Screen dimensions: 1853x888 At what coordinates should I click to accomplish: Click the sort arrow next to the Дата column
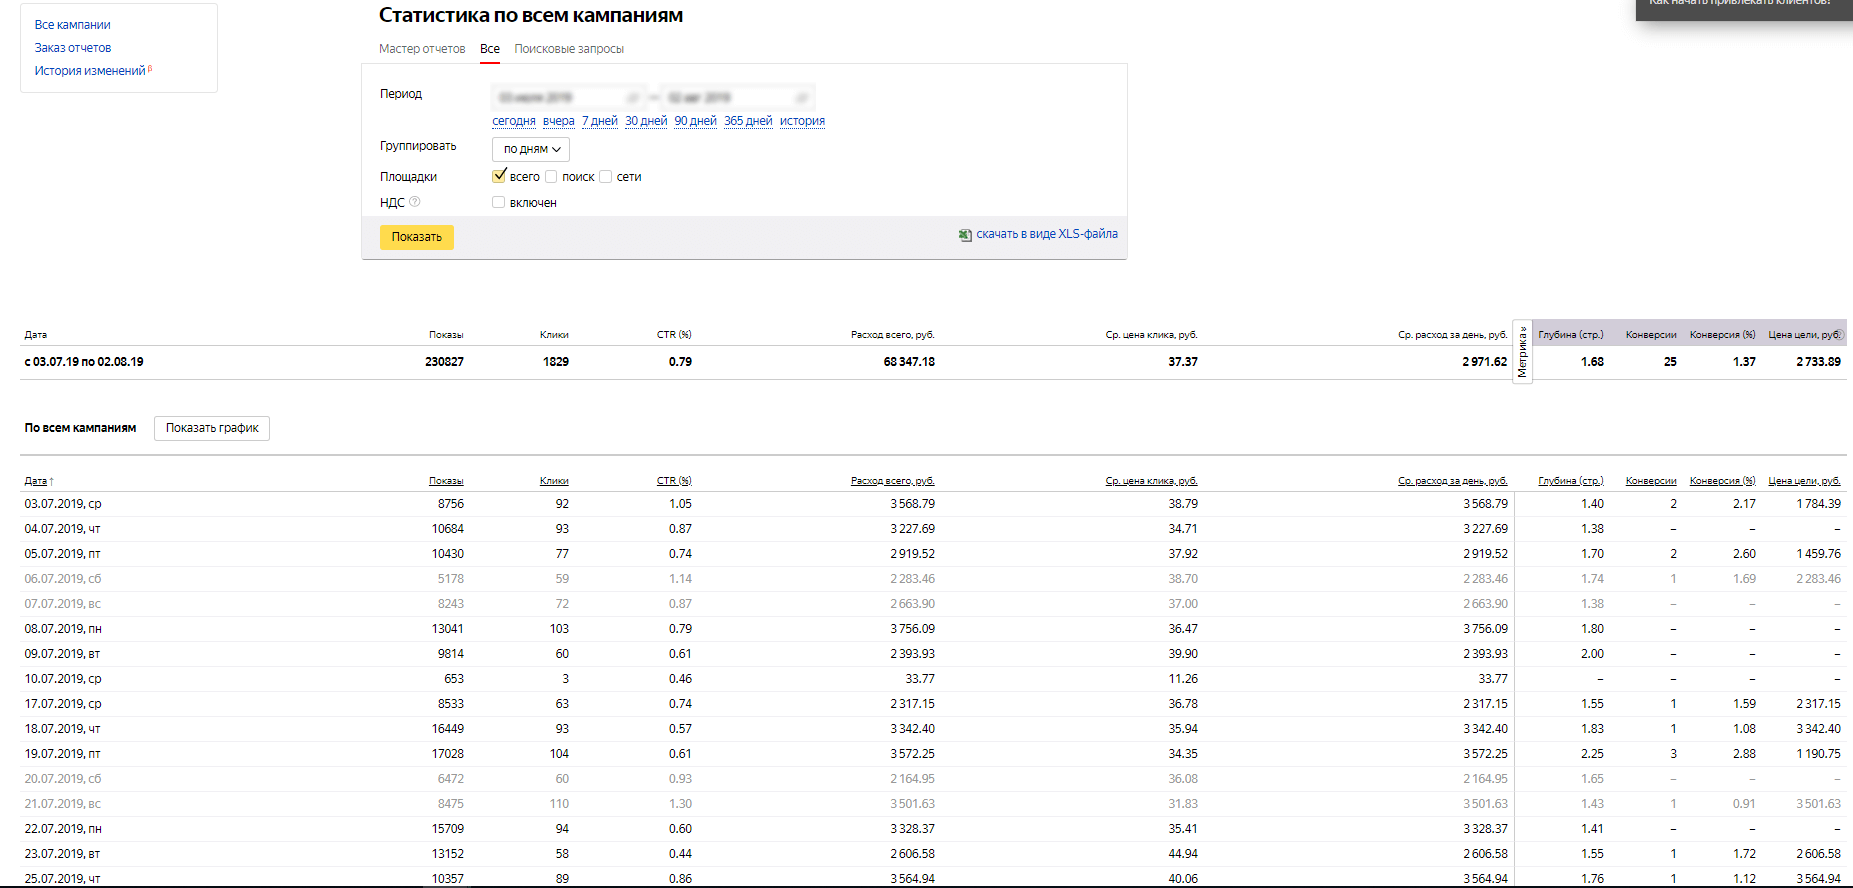coord(51,482)
